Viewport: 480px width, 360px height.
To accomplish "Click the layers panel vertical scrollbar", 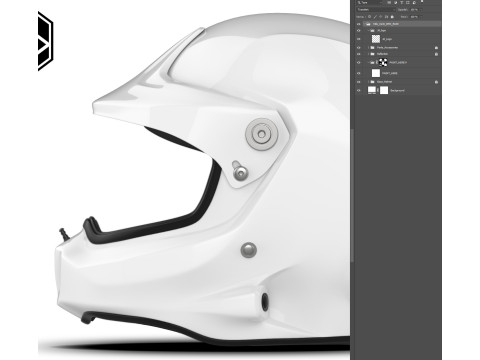I will pos(352,195).
